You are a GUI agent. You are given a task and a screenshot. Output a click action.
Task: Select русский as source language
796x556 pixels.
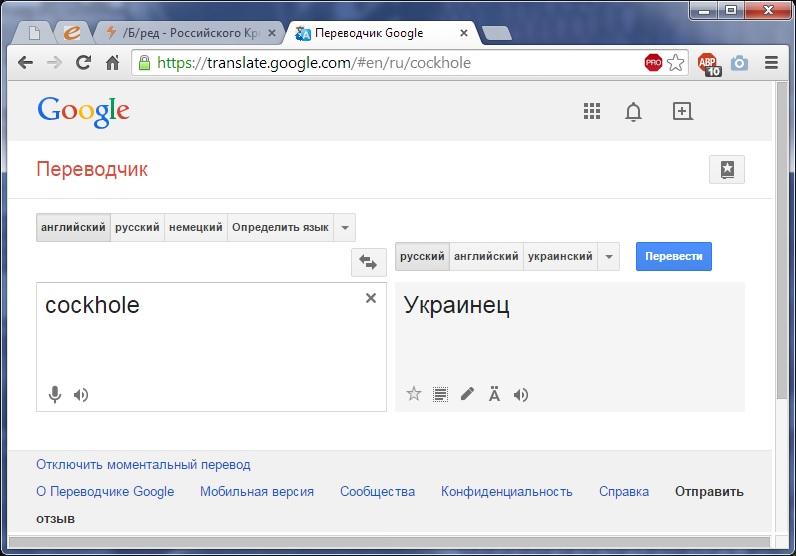tap(137, 227)
